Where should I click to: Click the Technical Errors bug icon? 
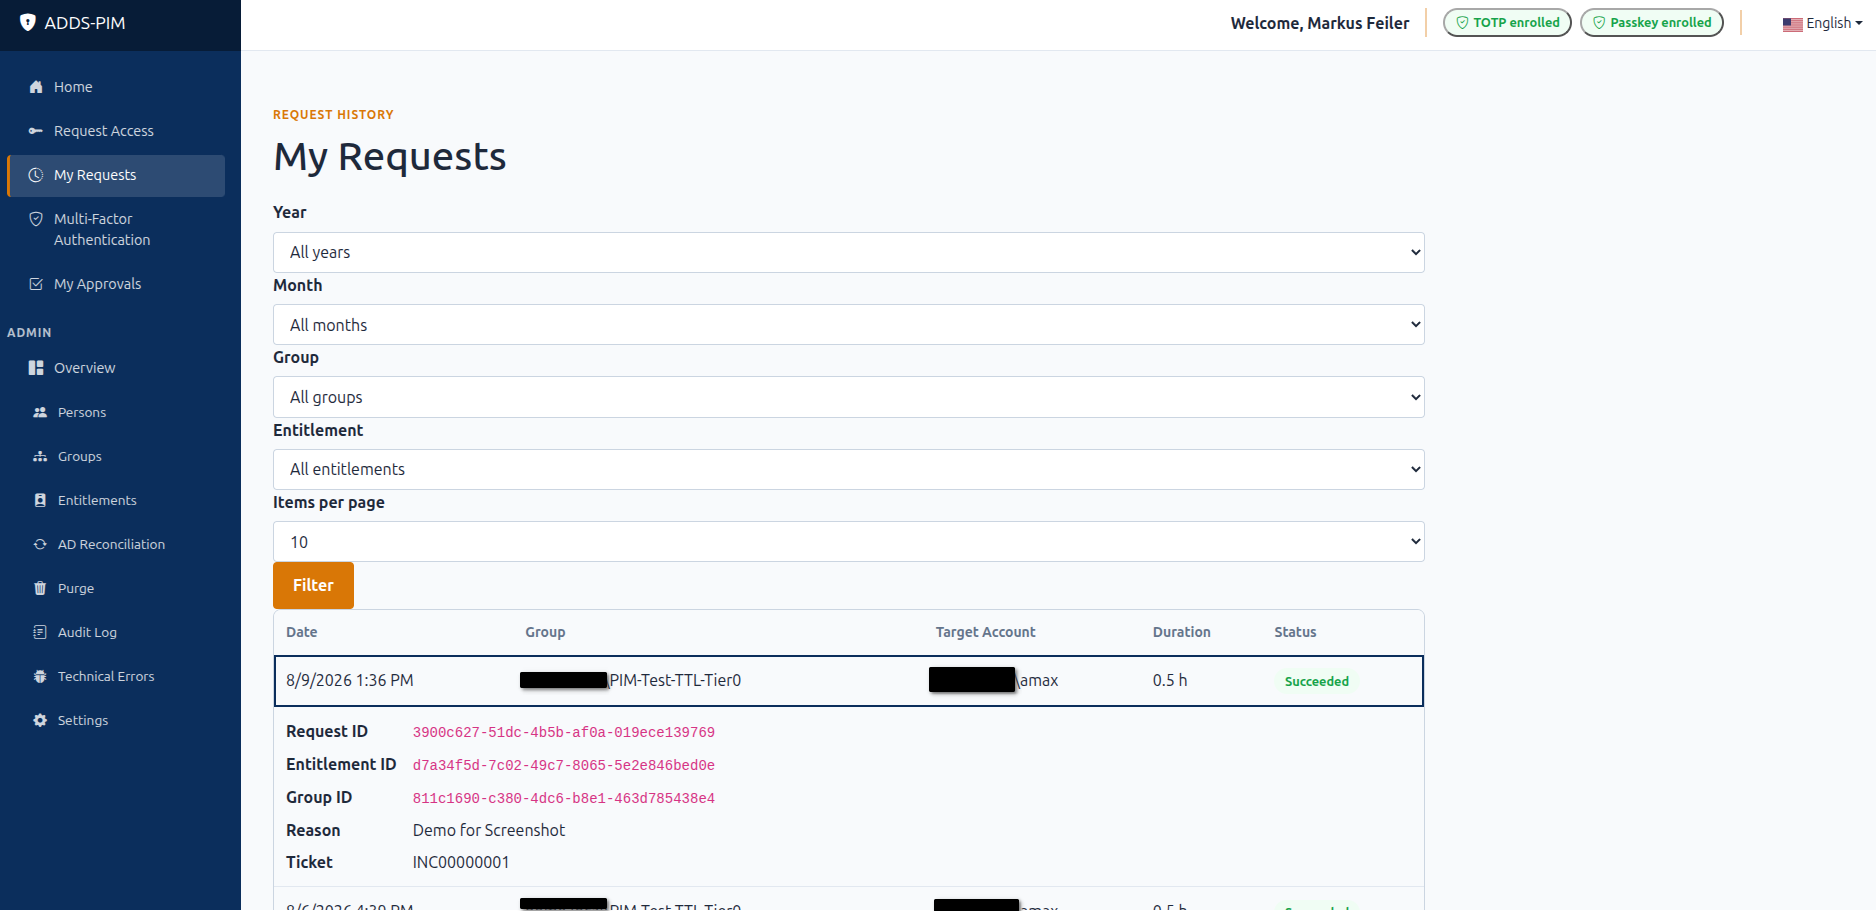click(x=40, y=676)
